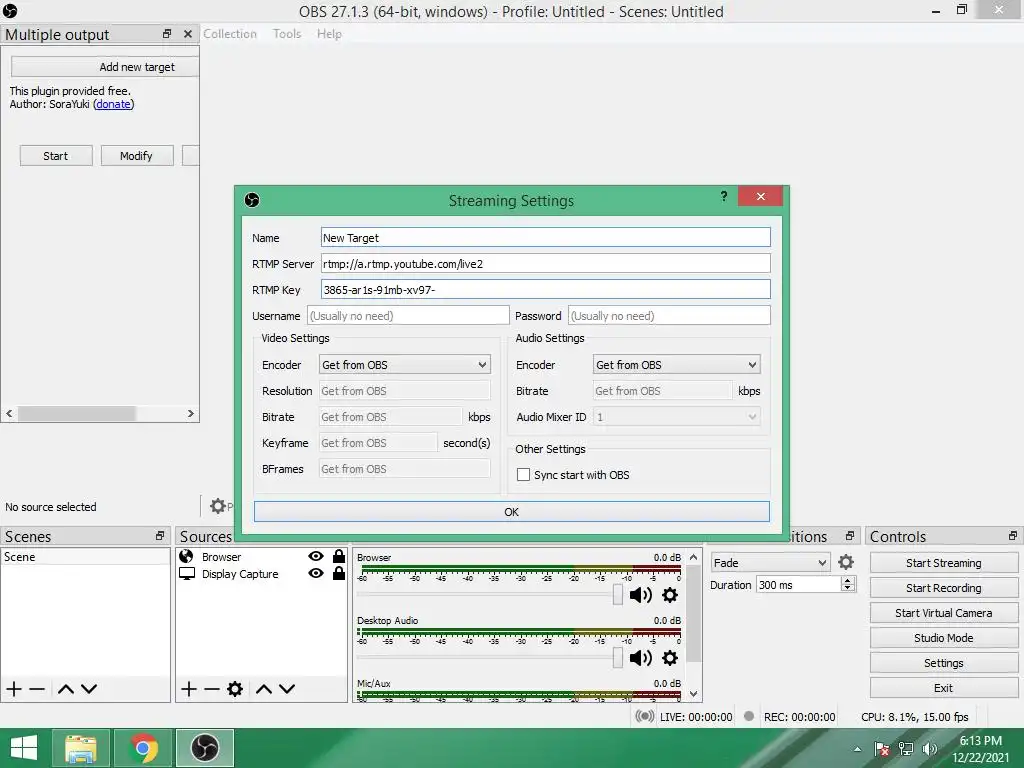1024x768 pixels.
Task: Open the Tools menu
Action: click(x=287, y=34)
